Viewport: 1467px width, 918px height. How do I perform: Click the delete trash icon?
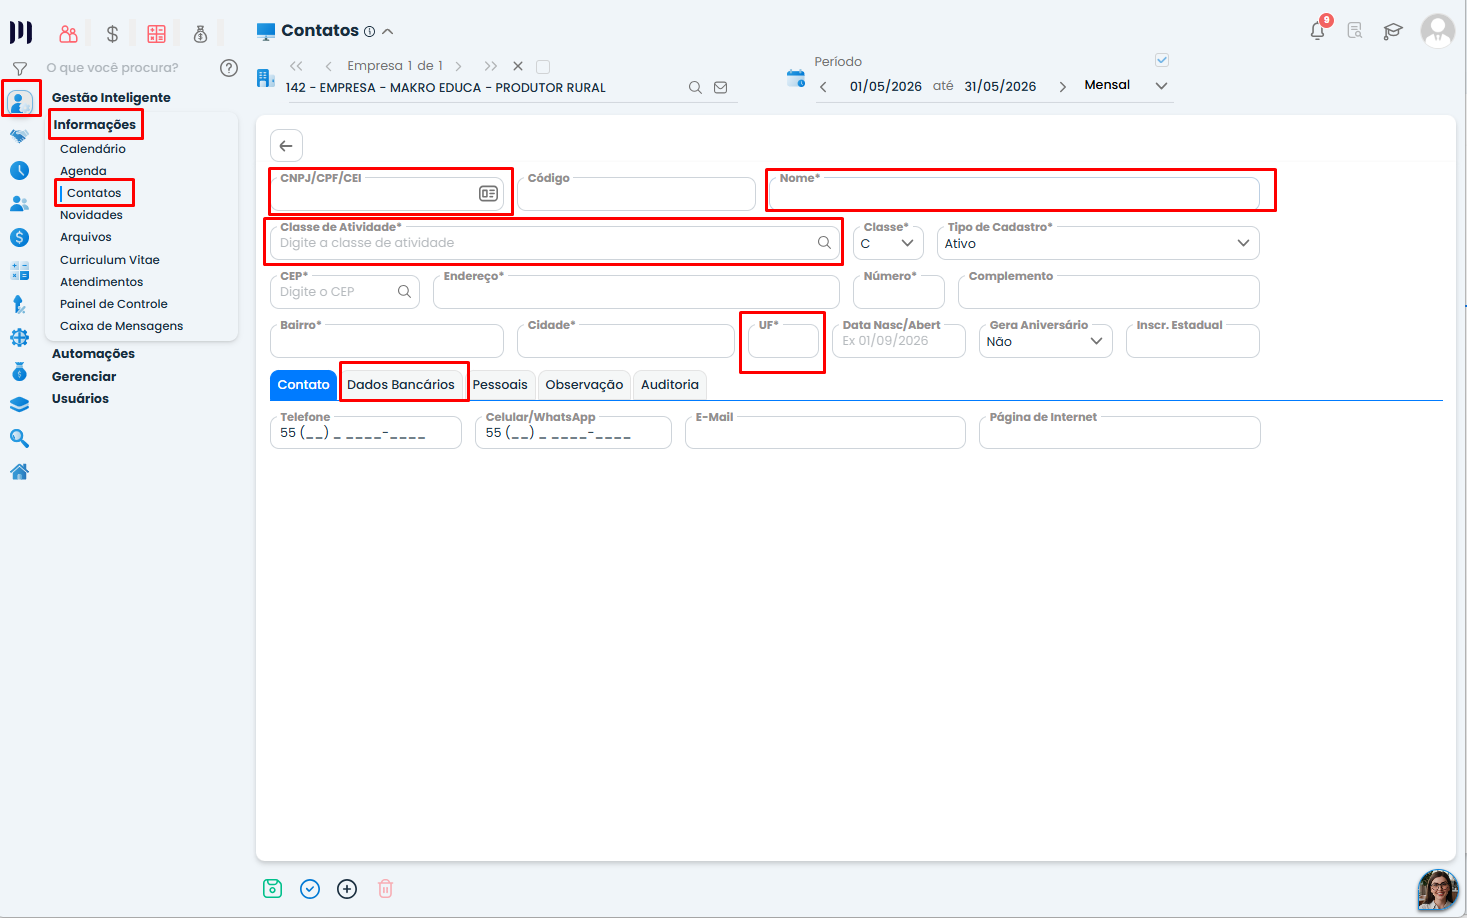click(385, 889)
